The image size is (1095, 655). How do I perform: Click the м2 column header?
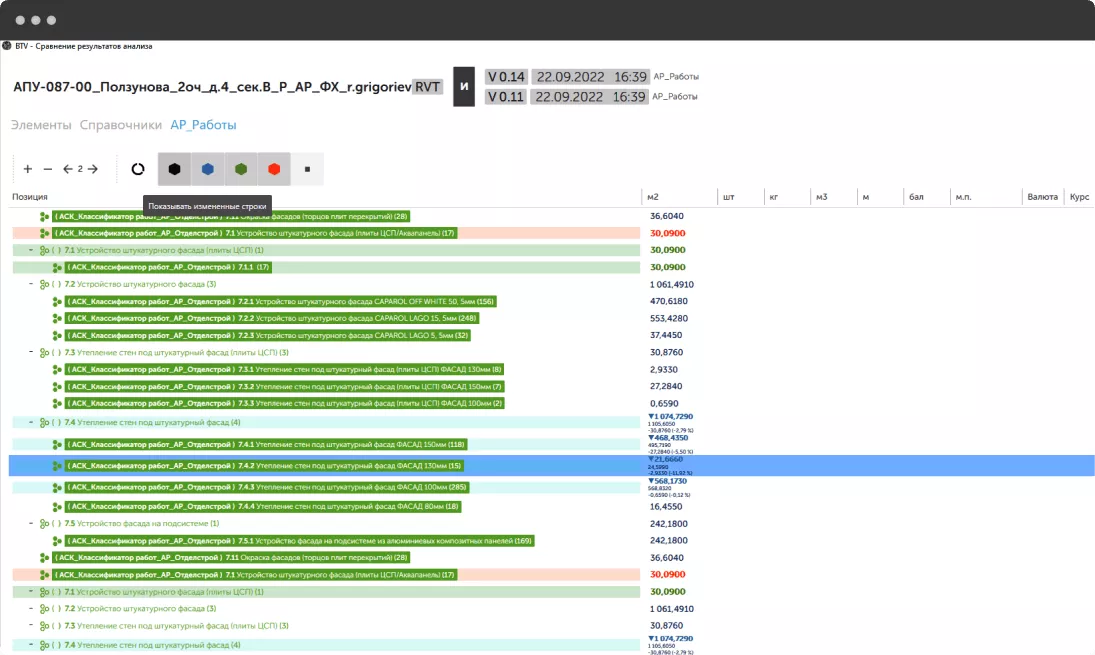[x=656, y=197]
